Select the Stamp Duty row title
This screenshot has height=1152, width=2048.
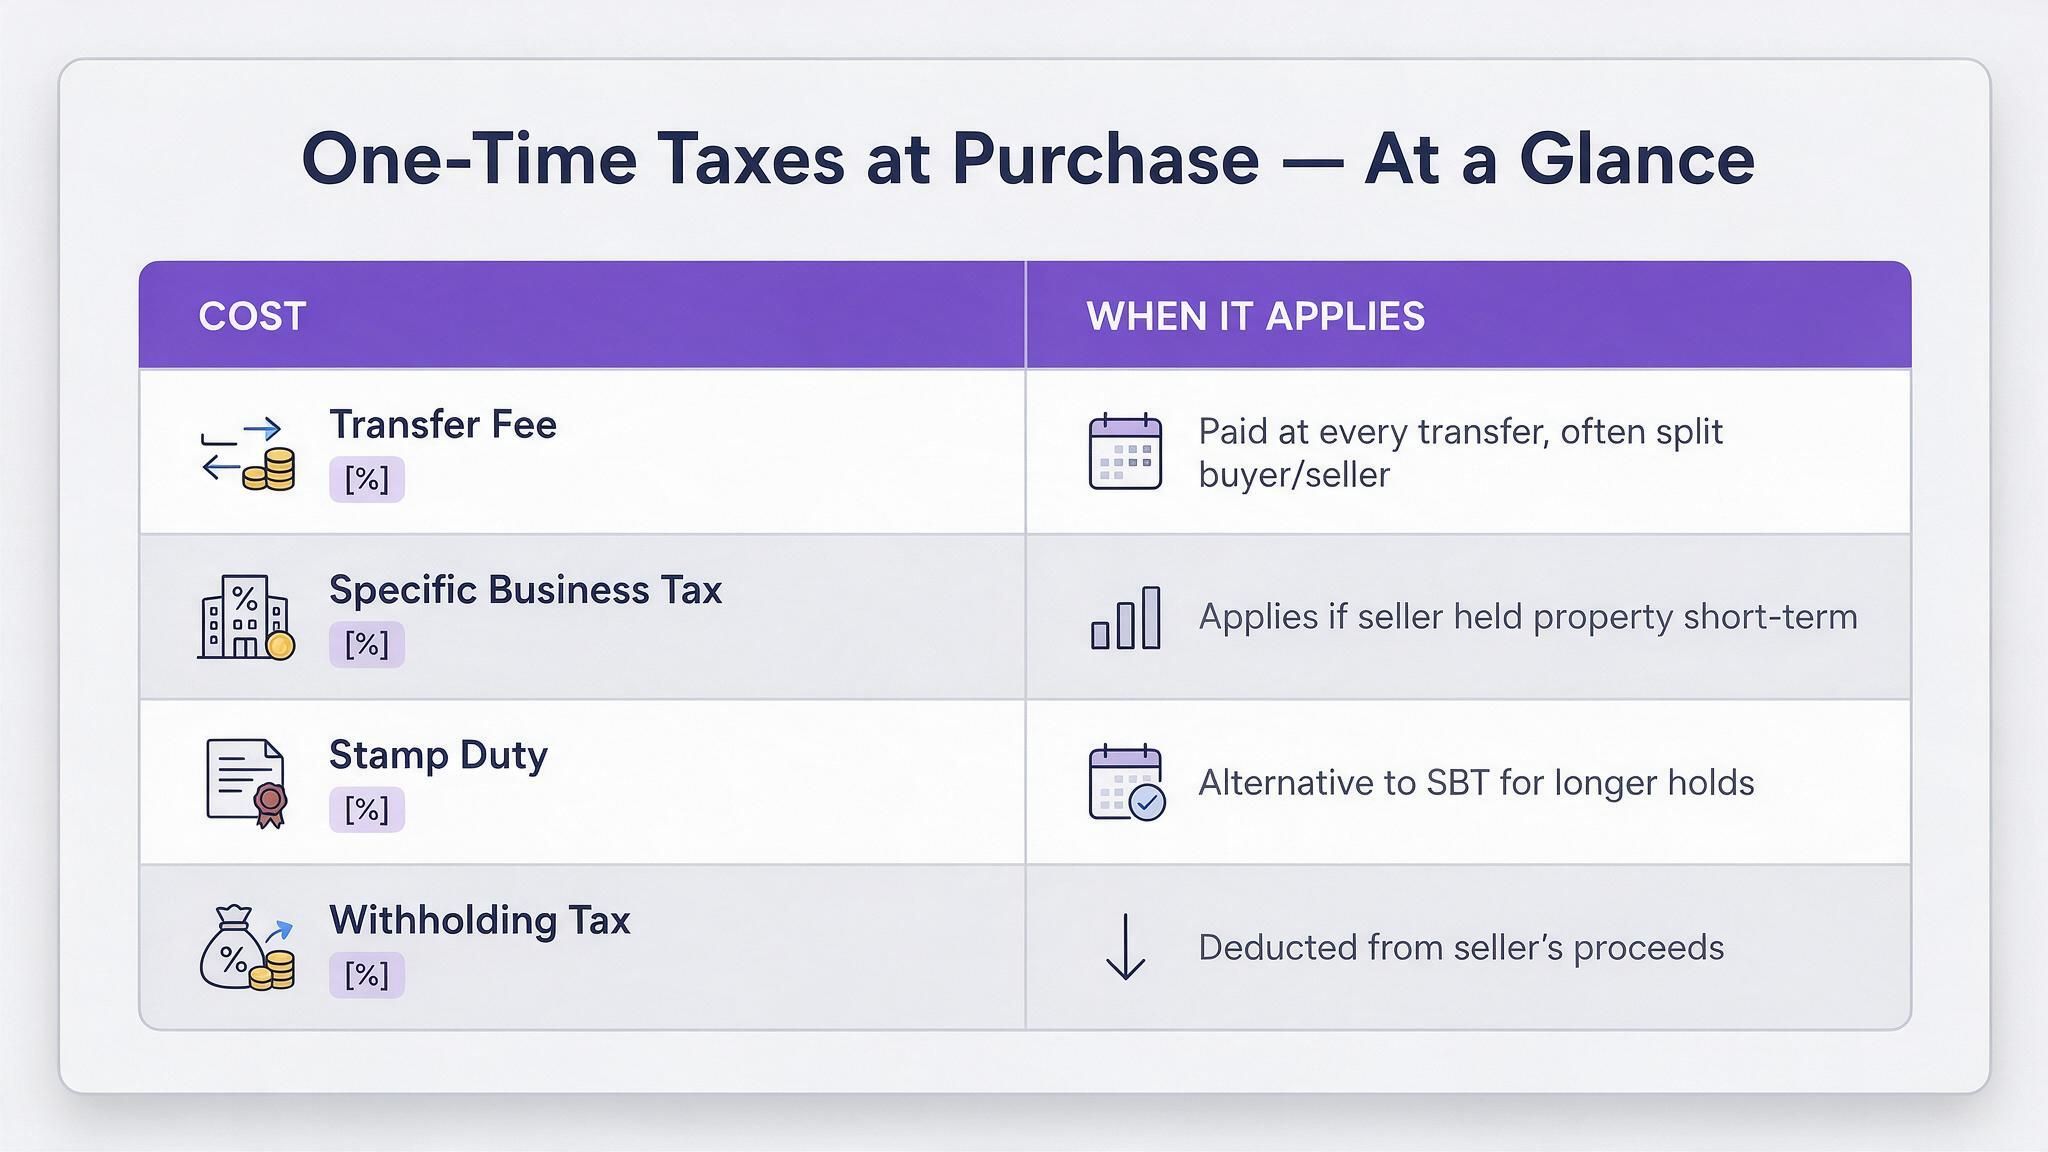tap(438, 755)
